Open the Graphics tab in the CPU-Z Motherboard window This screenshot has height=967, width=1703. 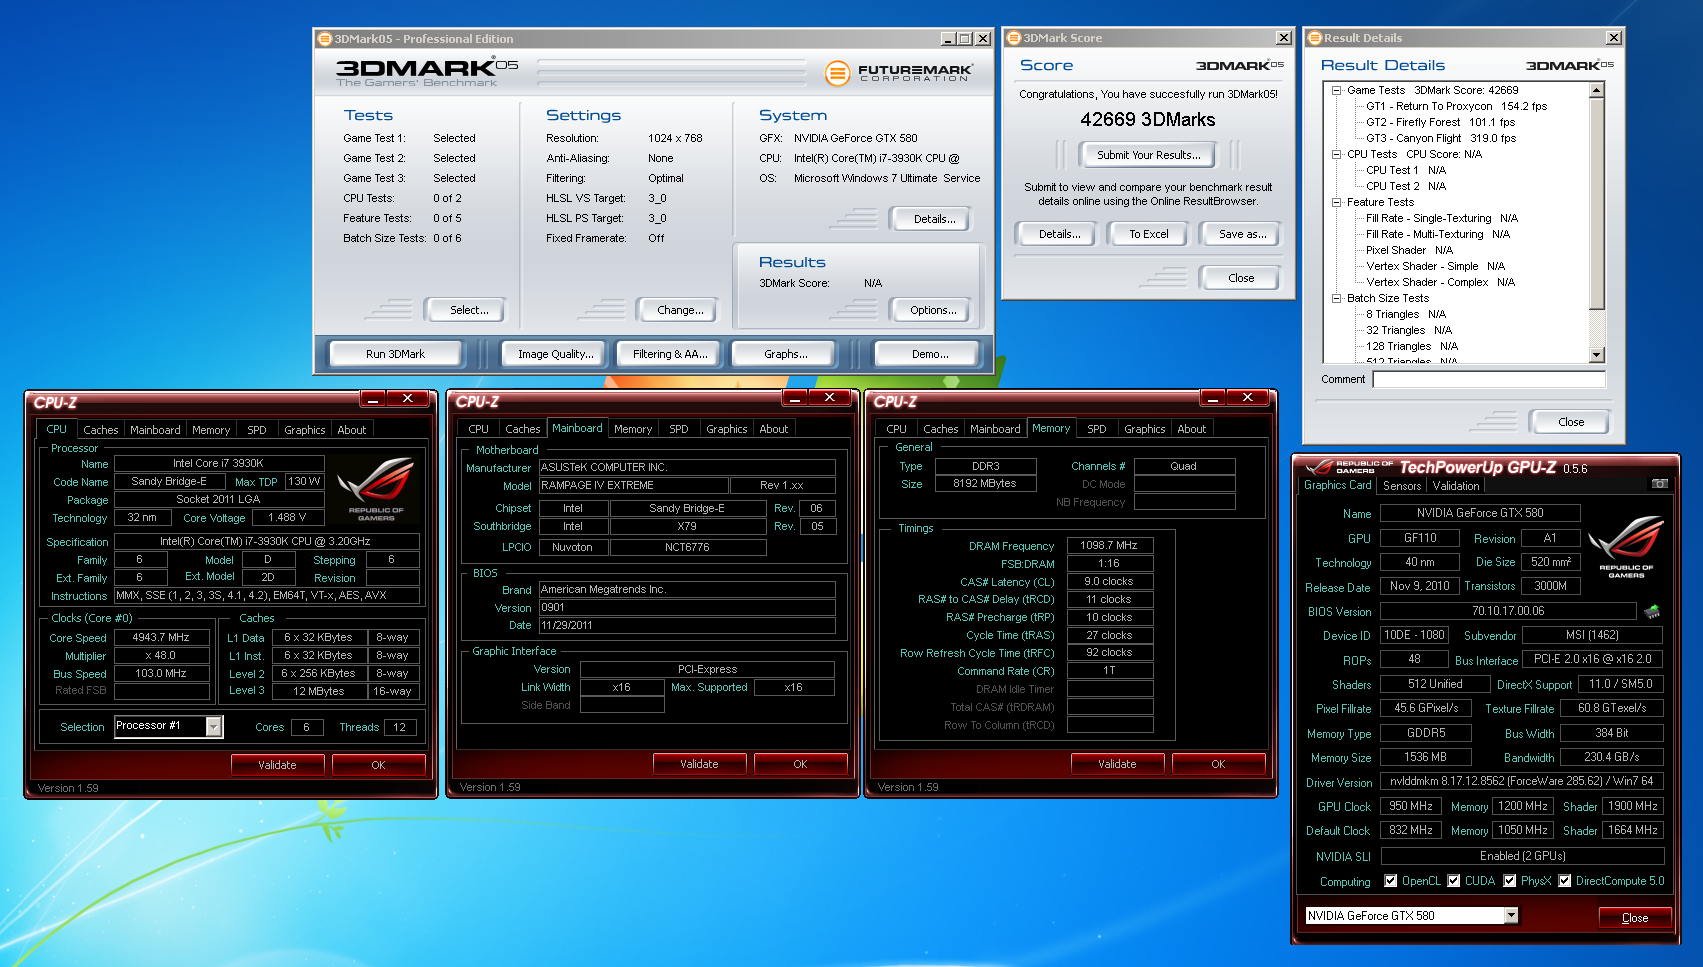tap(727, 429)
